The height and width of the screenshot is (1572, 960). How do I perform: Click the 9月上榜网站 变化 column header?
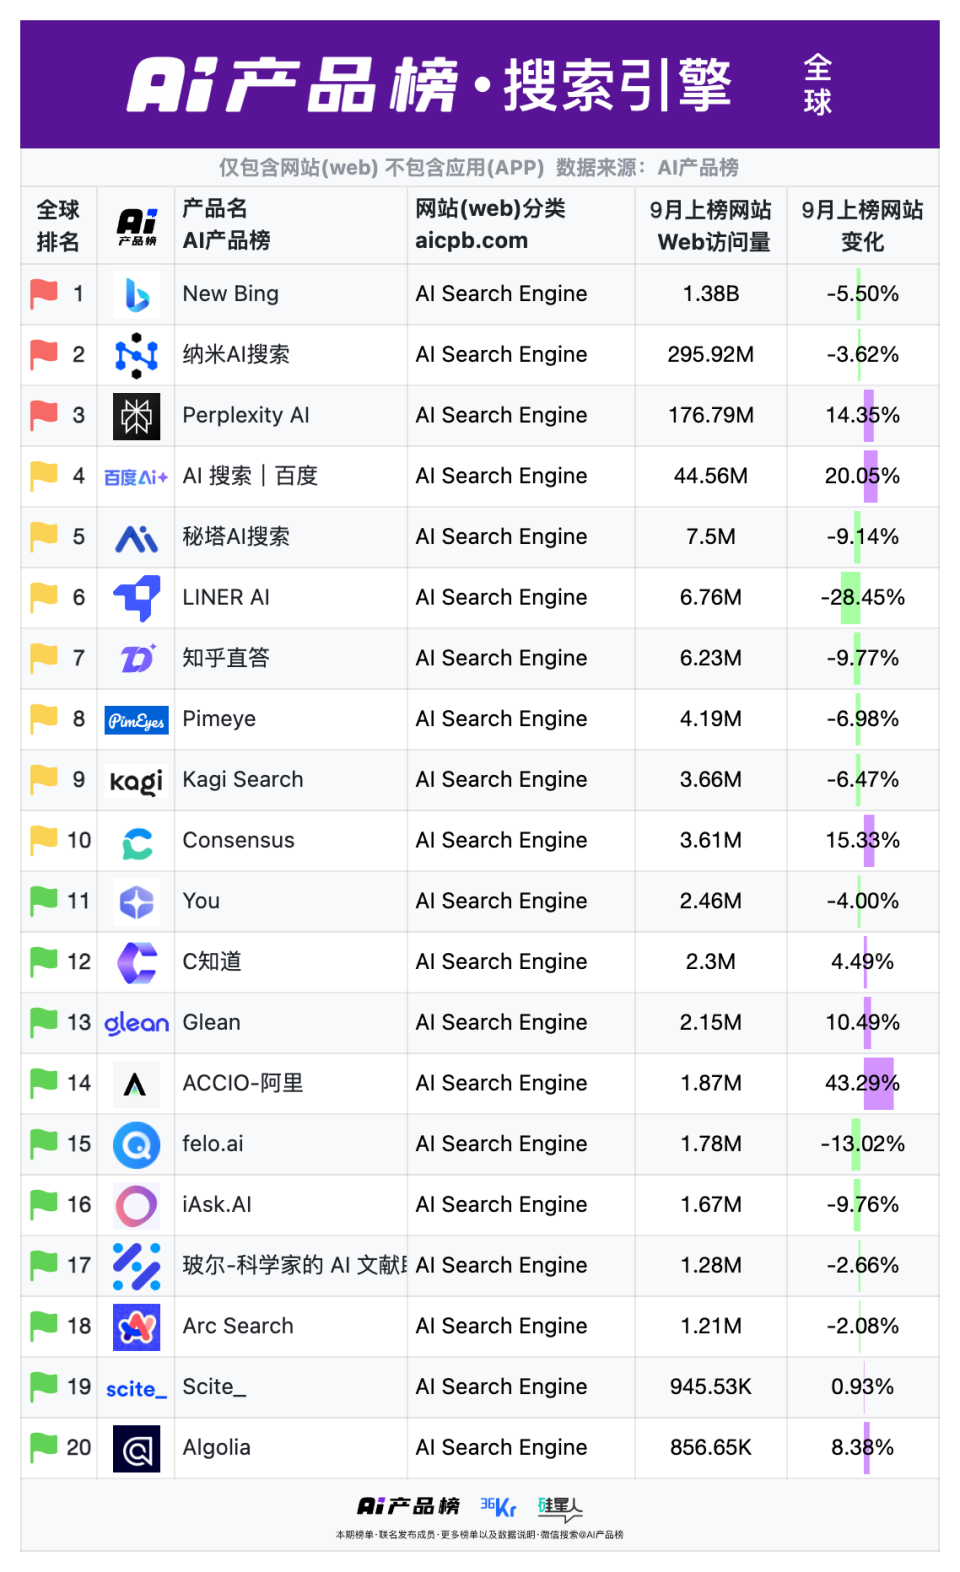point(862,225)
